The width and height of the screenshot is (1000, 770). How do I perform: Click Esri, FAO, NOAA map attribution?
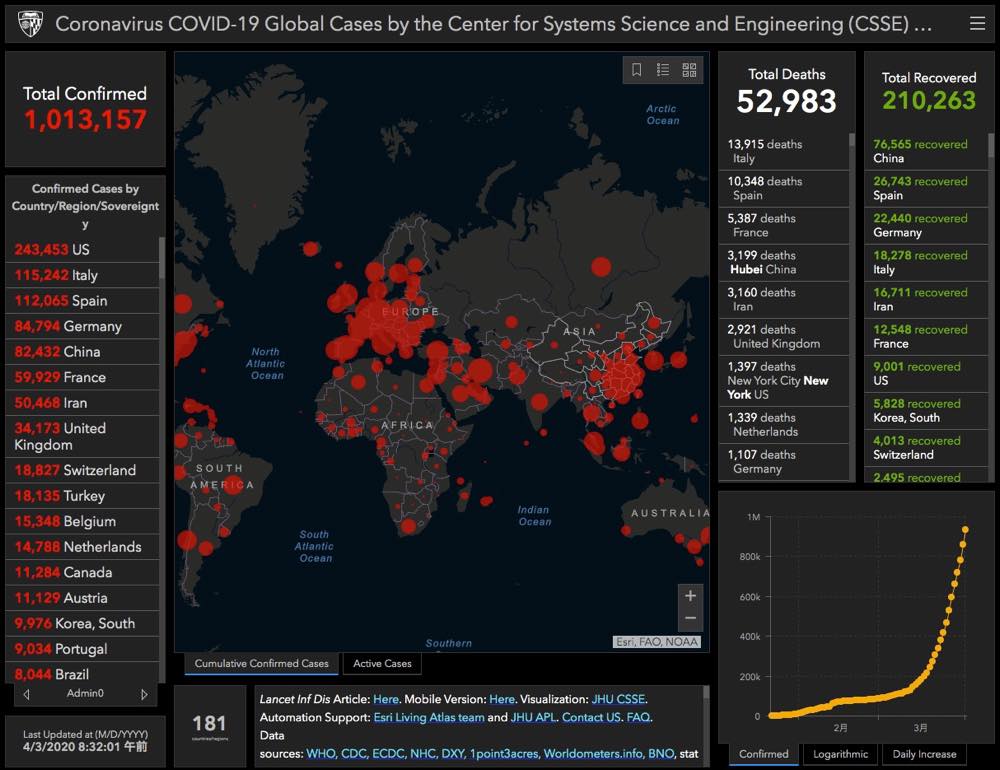(657, 642)
